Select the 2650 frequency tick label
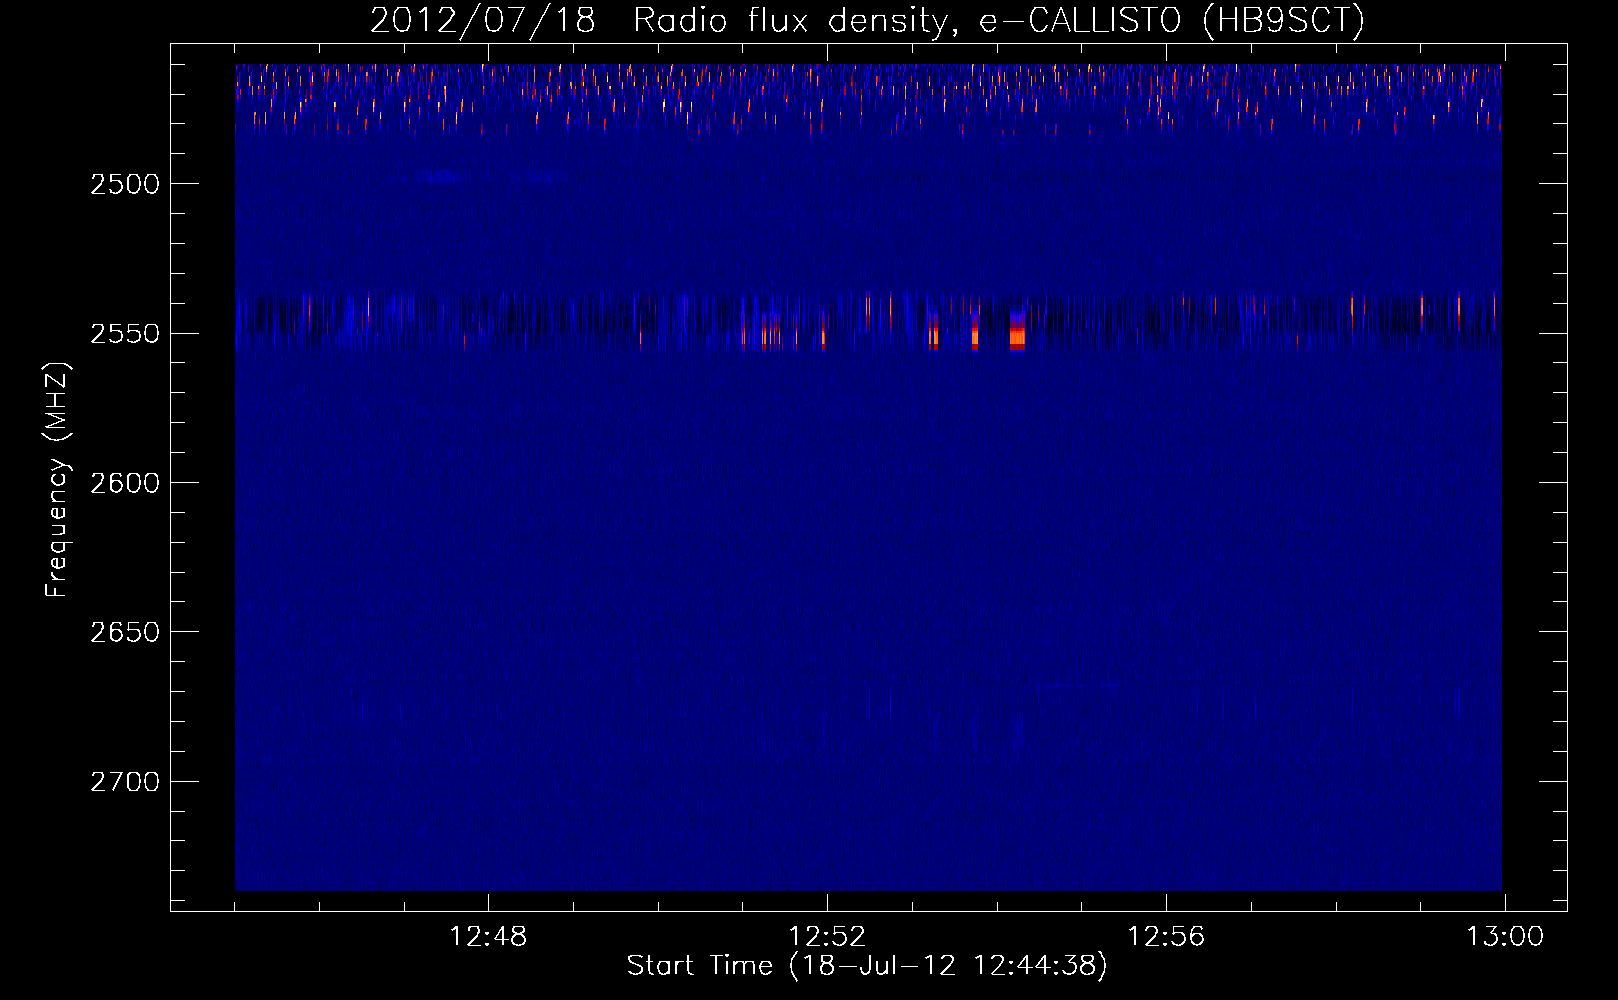Screen dimensions: 1618x1000 point(125,632)
